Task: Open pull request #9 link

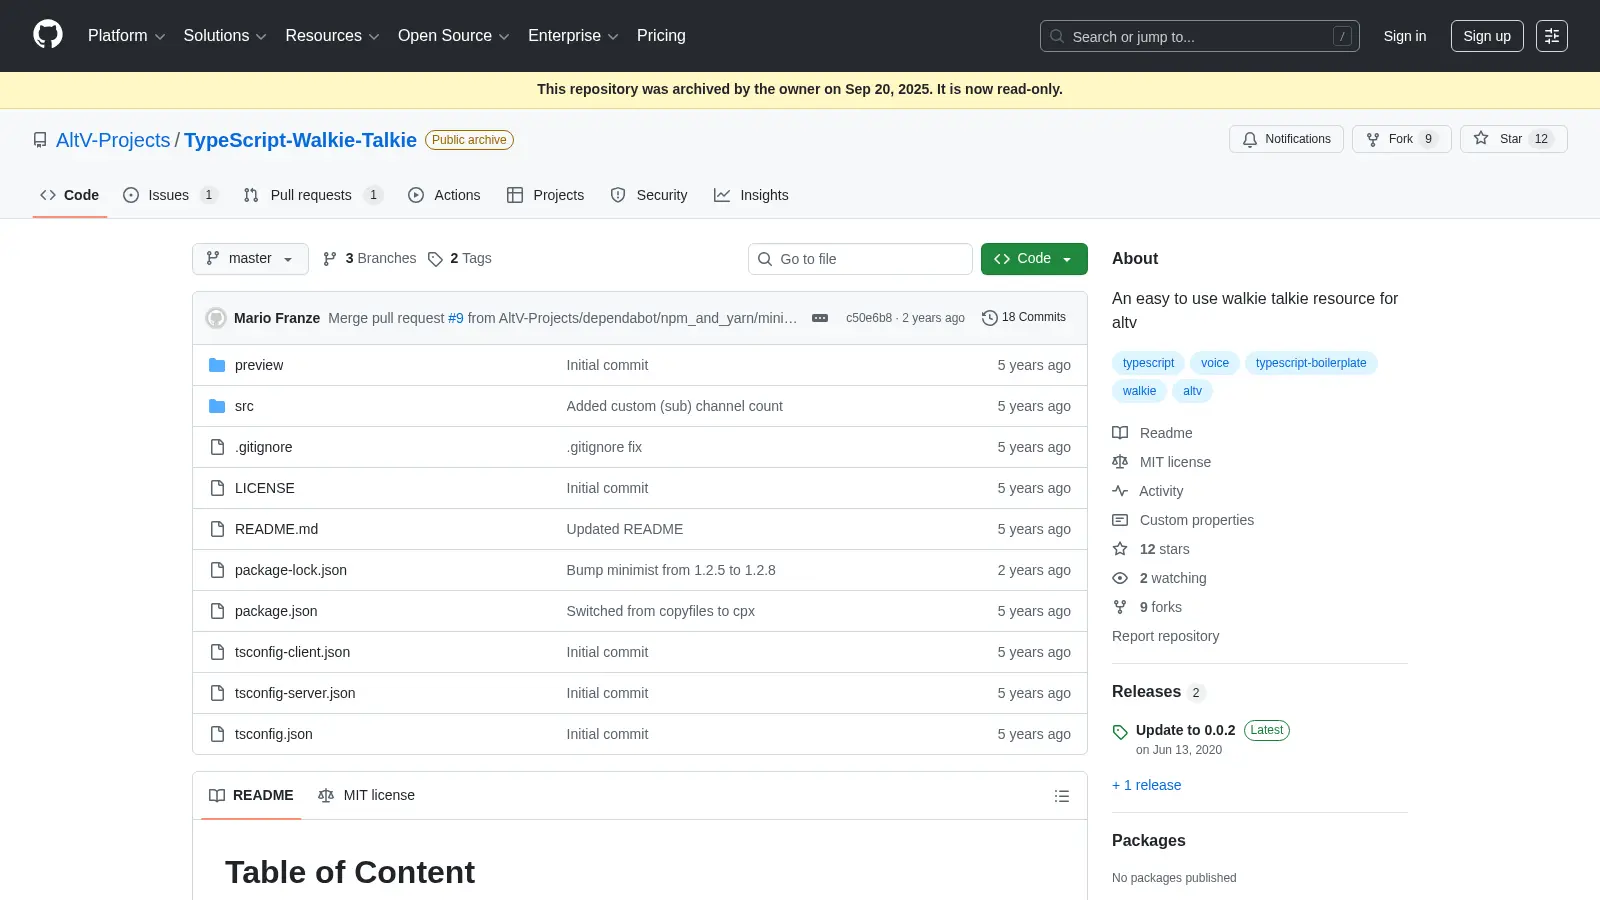Action: click(x=456, y=318)
